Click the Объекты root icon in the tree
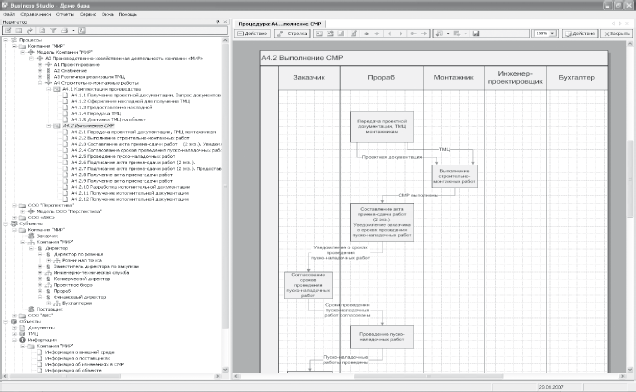 tap(14, 321)
